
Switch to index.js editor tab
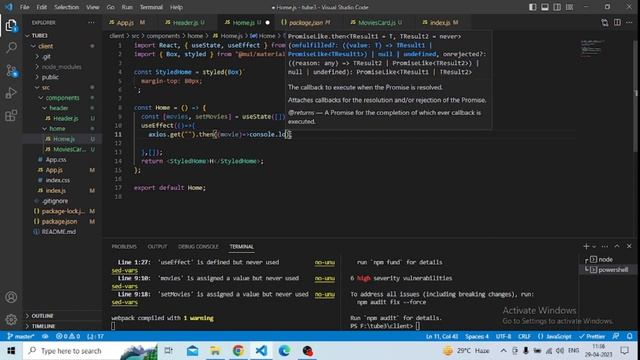coord(440,22)
